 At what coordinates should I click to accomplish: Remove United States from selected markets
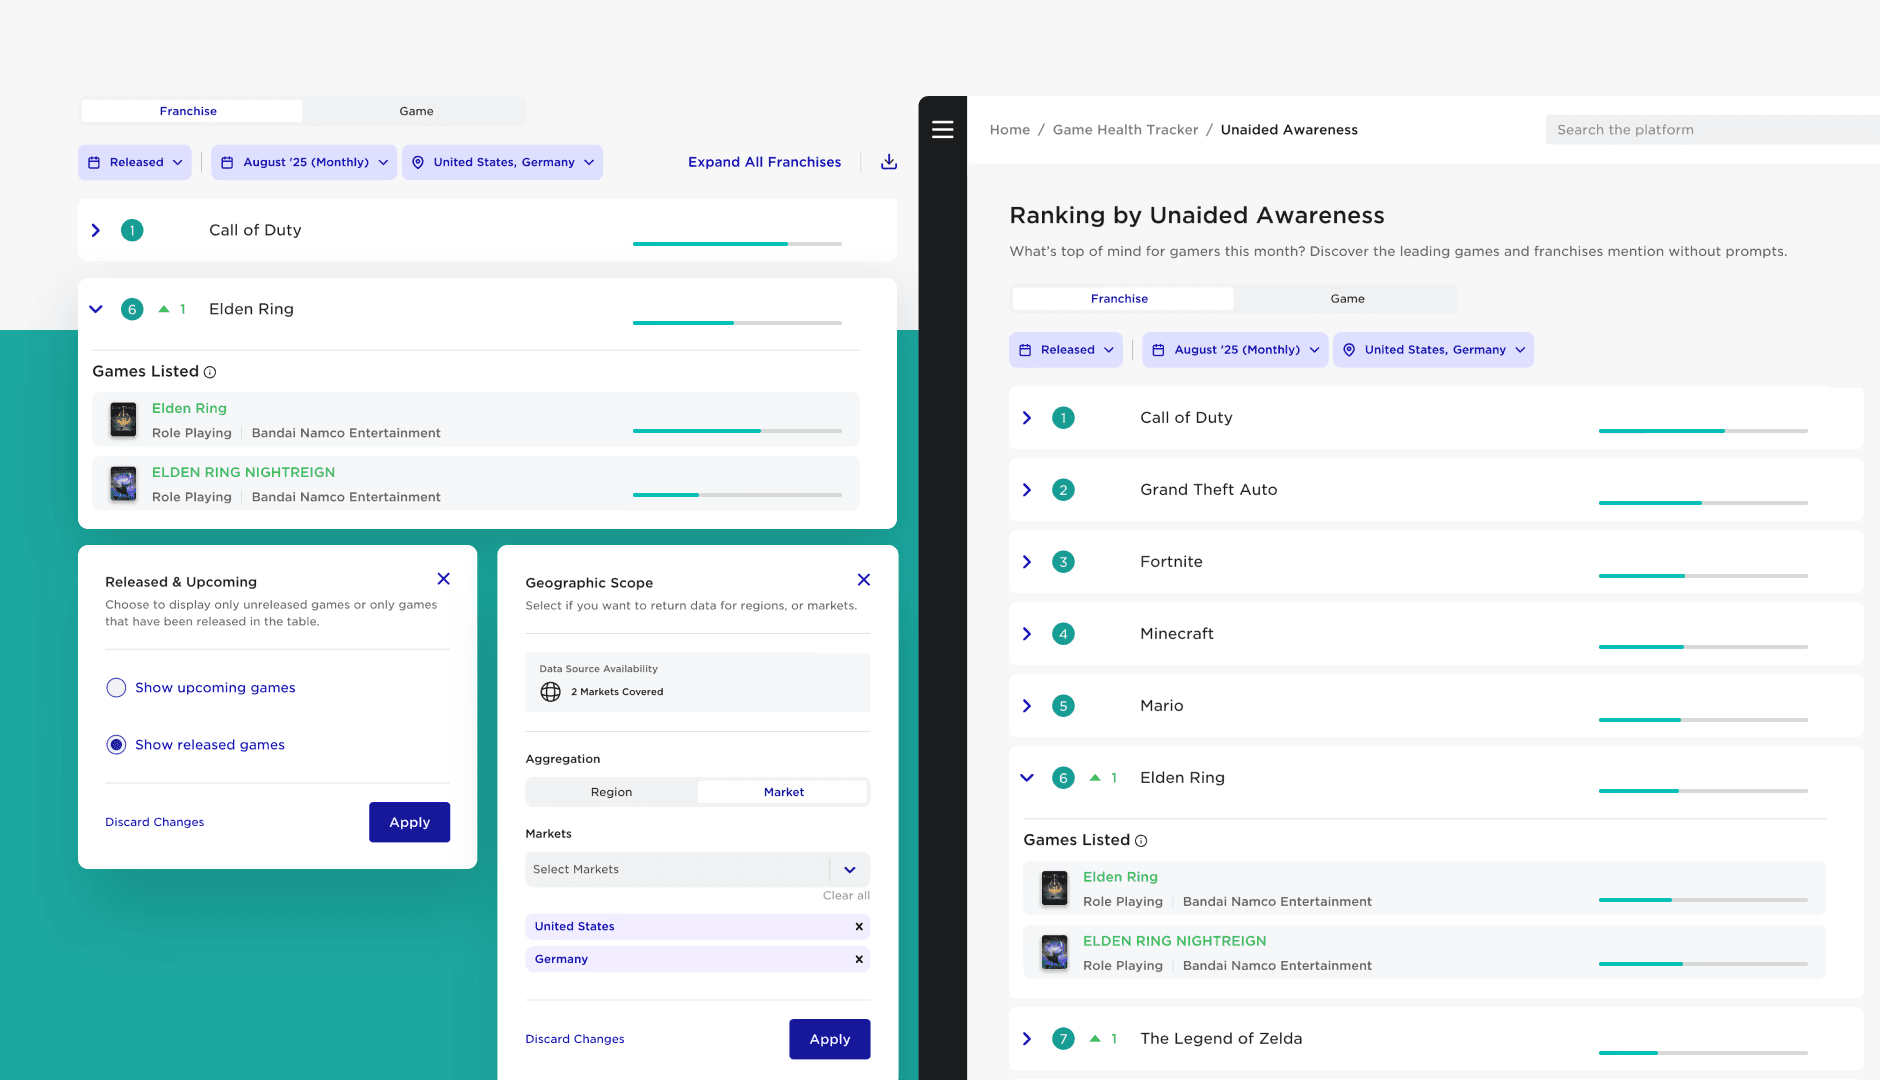(x=859, y=927)
